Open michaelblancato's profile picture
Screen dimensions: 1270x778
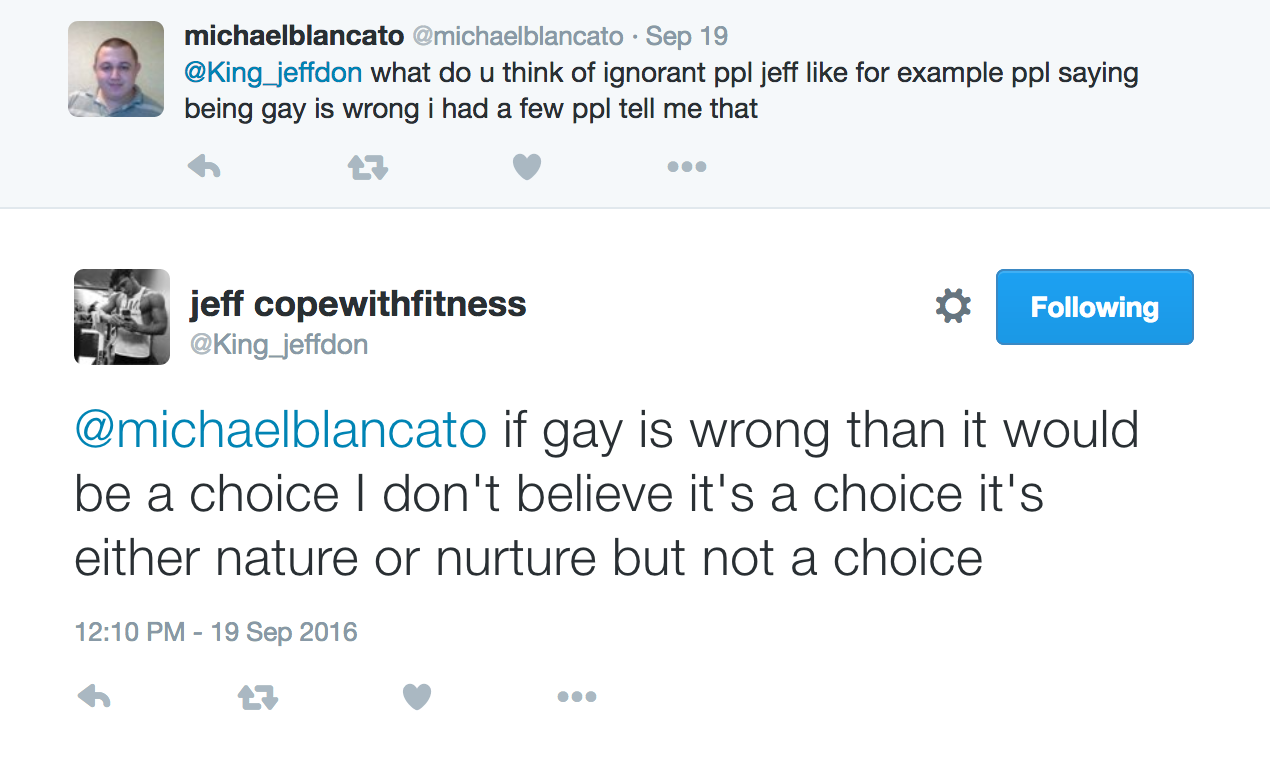[116, 69]
